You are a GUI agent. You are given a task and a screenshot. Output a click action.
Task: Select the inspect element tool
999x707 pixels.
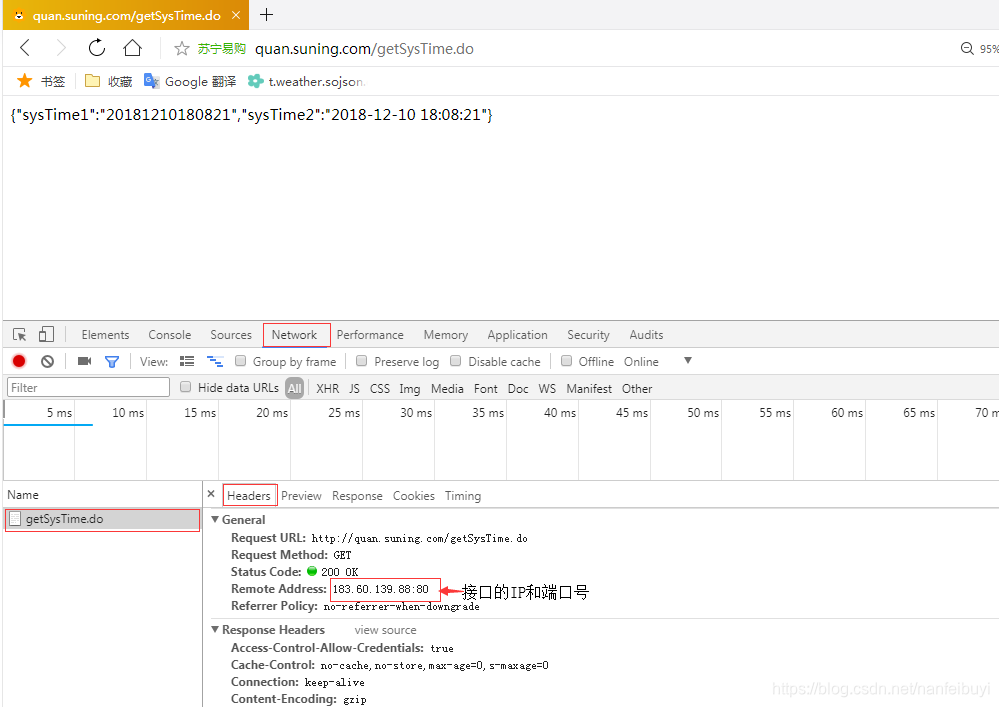(x=17, y=334)
